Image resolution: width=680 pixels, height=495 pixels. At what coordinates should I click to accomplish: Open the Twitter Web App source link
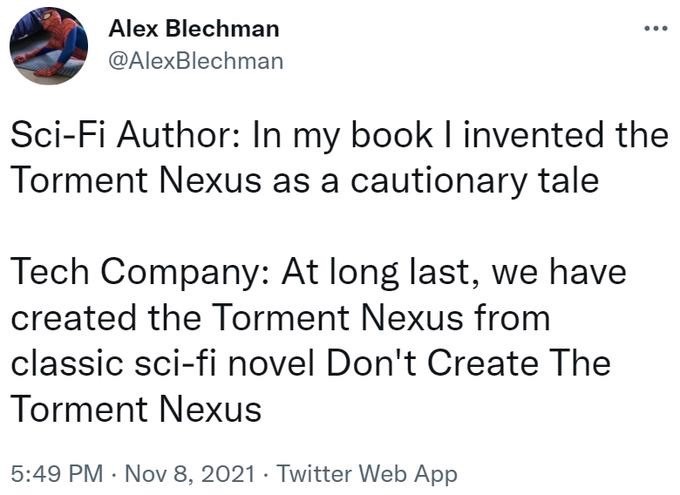[x=365, y=472]
